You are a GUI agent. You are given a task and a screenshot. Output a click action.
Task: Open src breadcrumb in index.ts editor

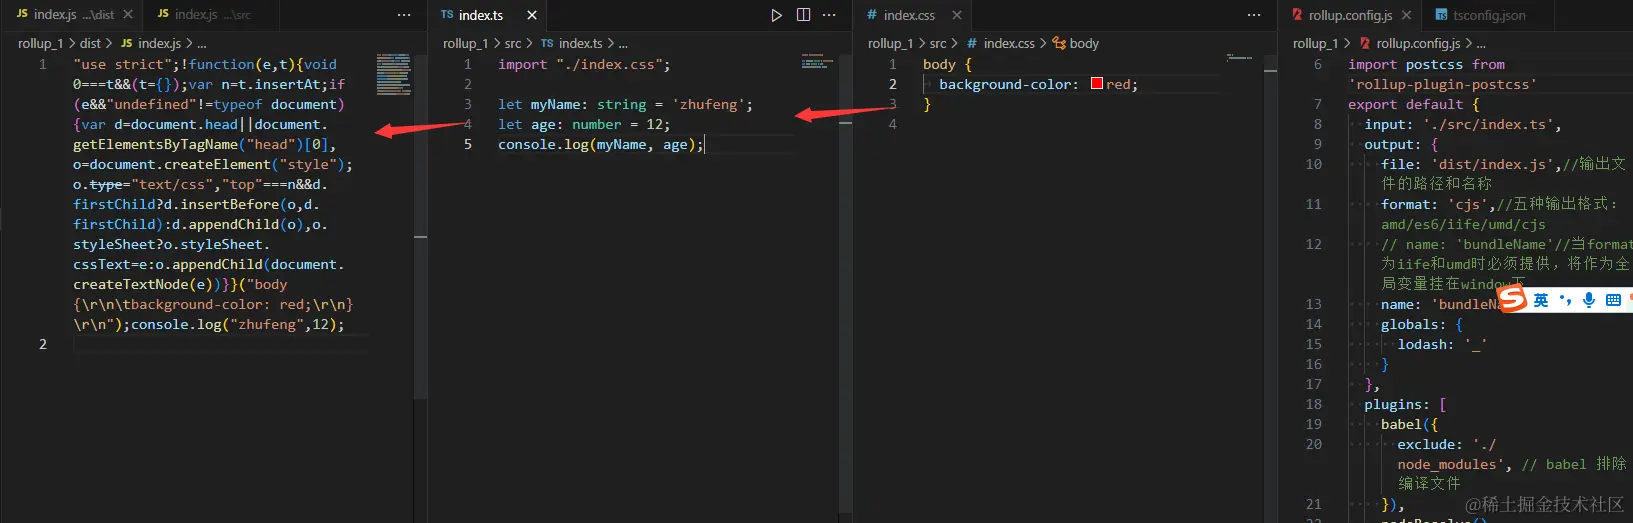[513, 43]
